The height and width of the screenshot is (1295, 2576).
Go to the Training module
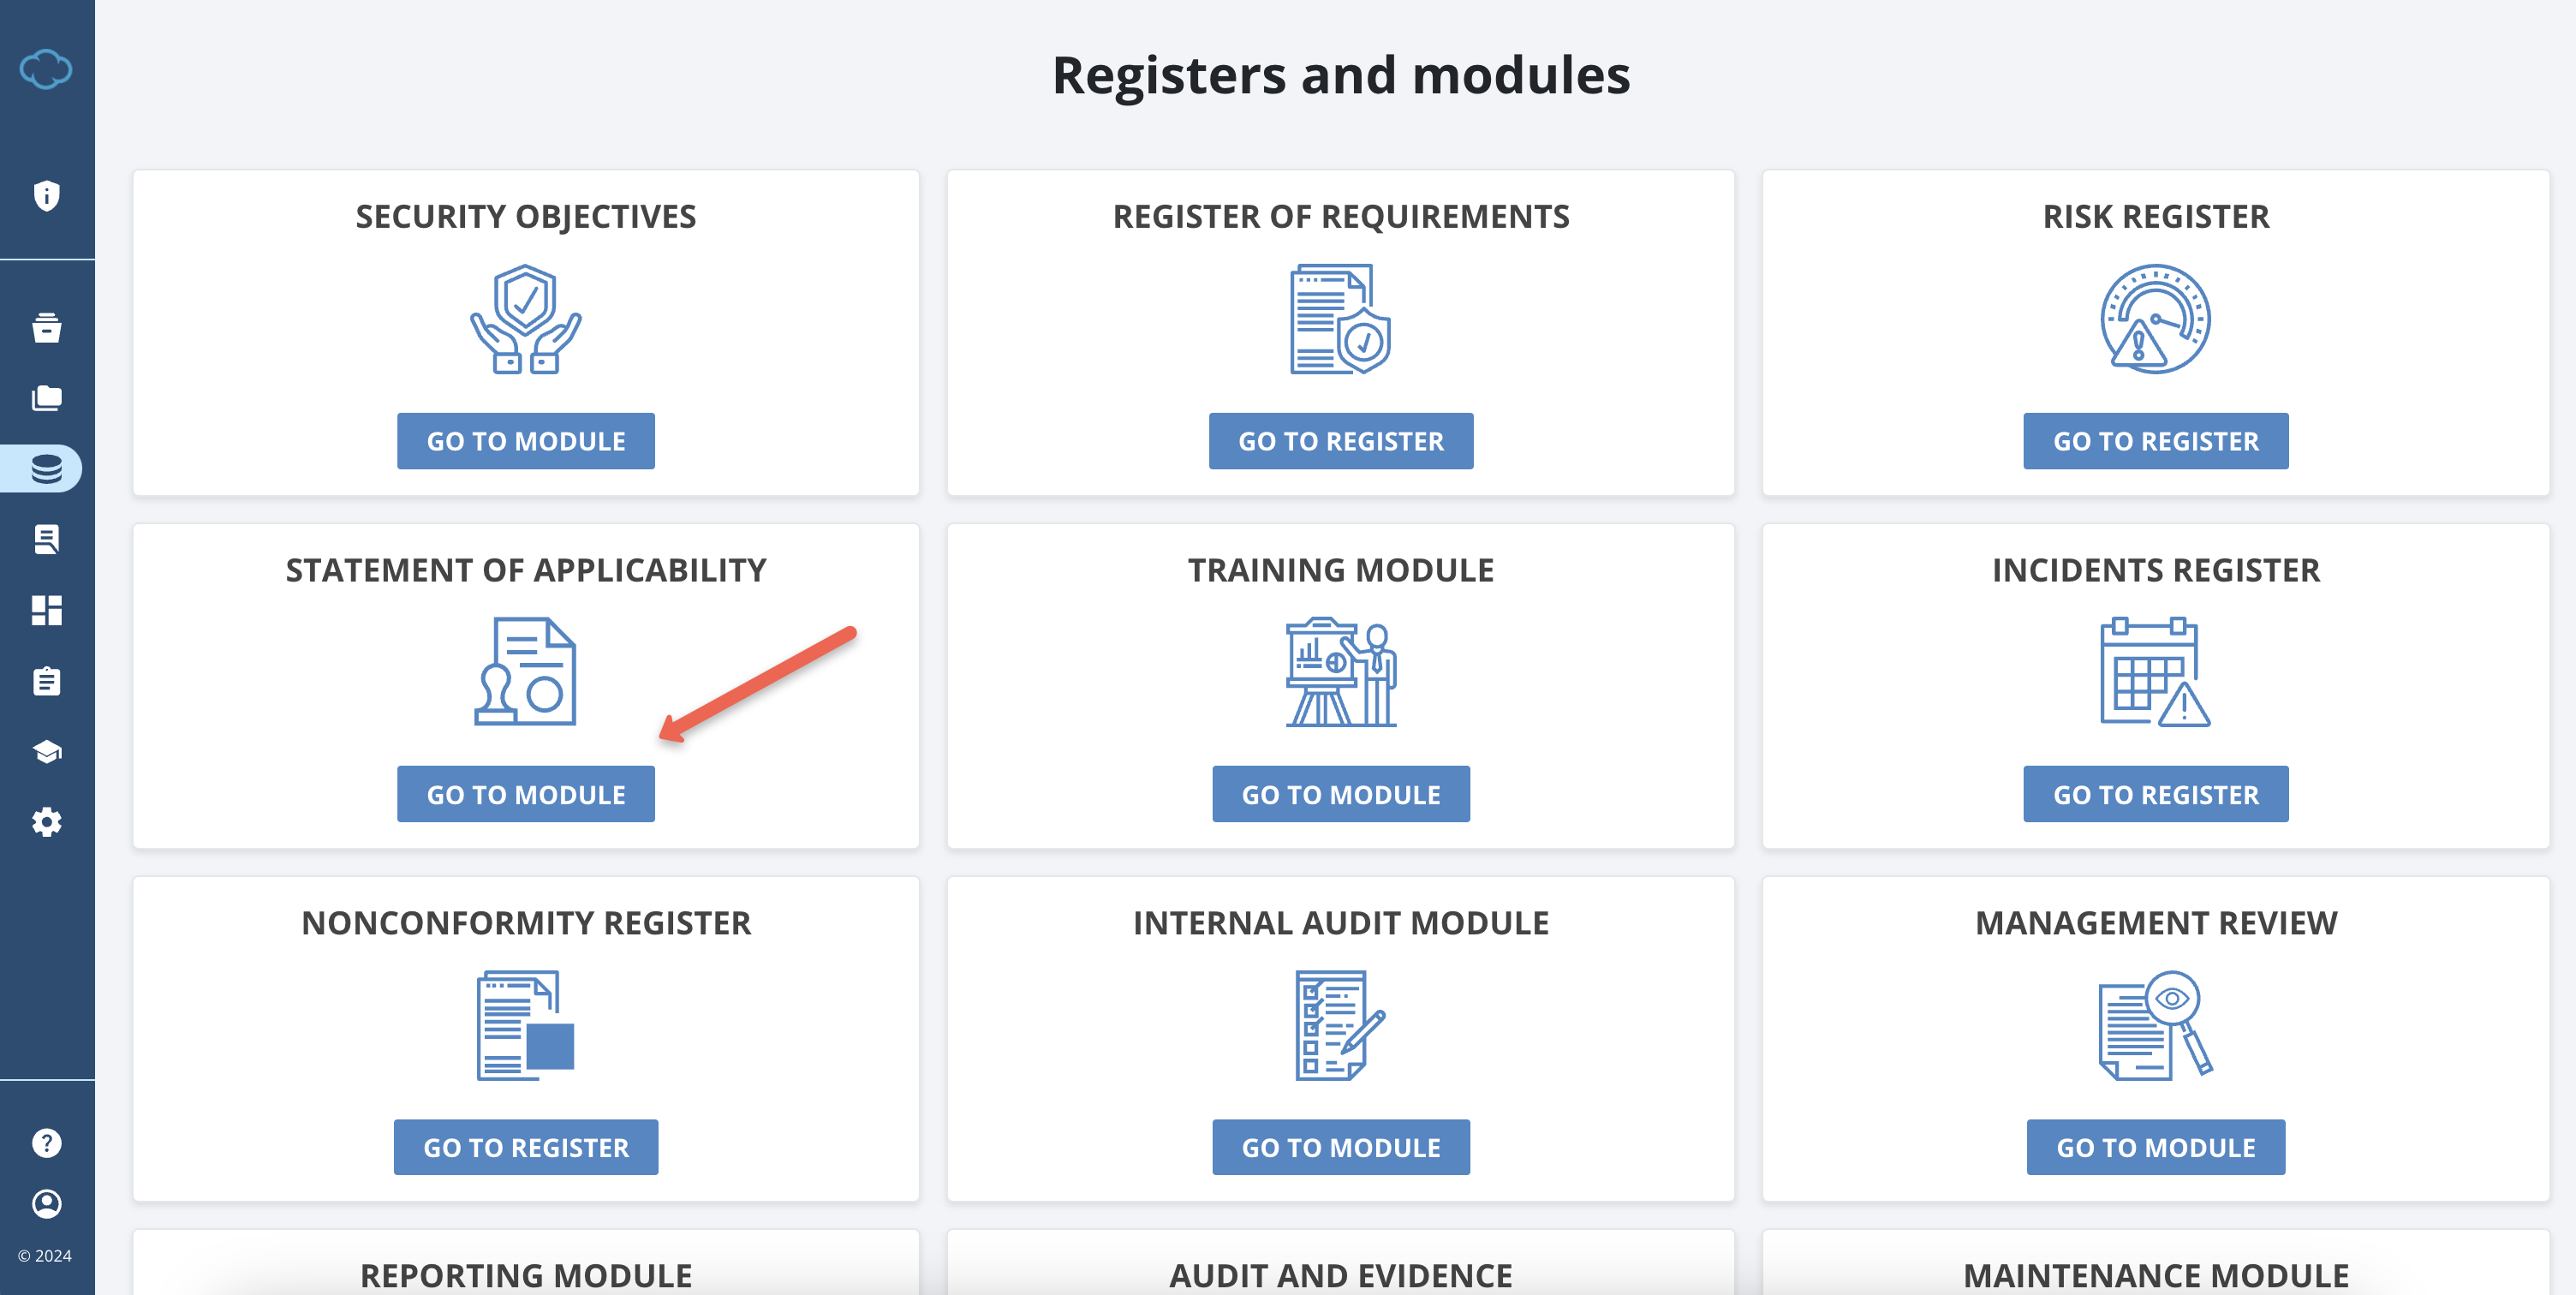coord(1340,794)
